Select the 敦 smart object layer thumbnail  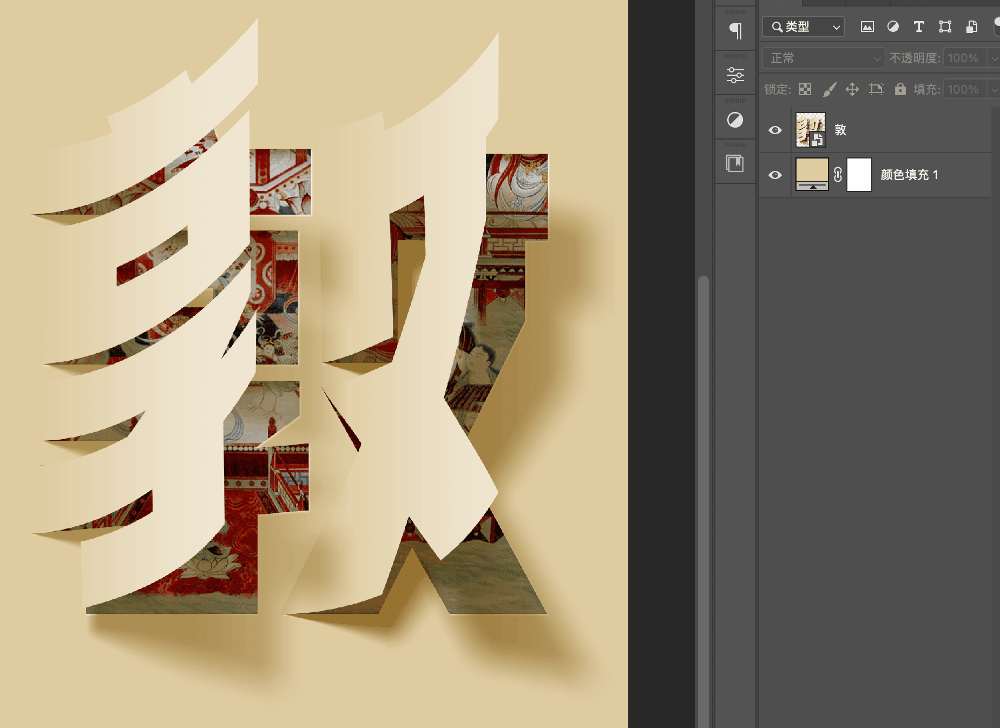[811, 130]
